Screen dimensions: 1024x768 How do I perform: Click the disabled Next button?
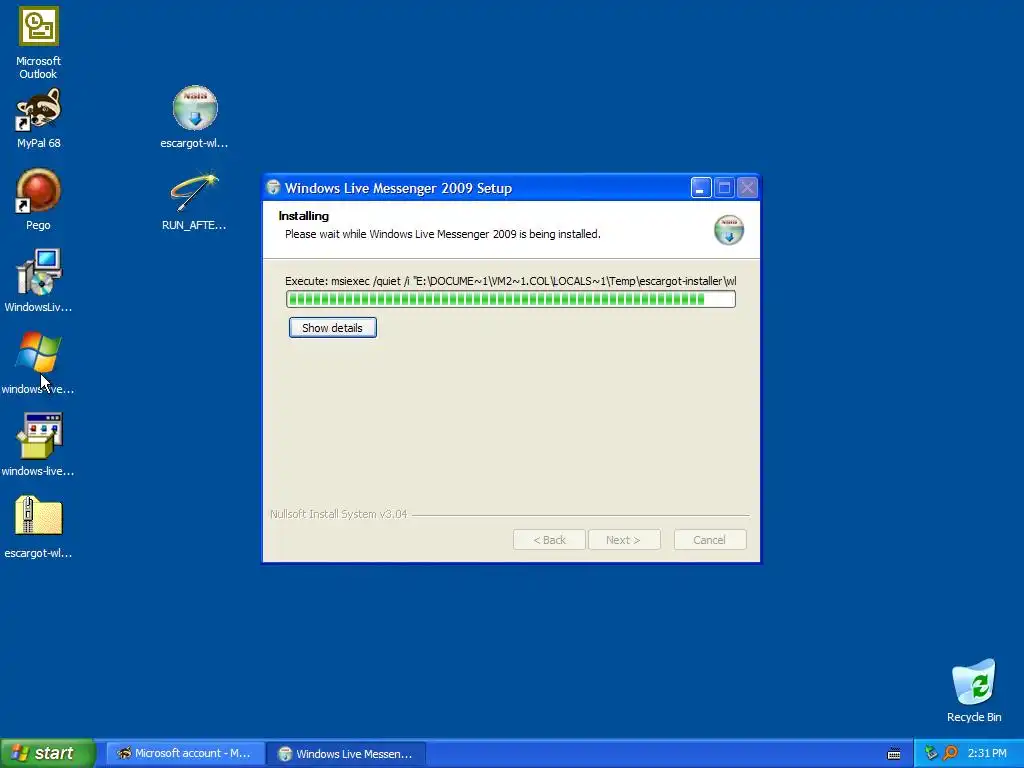(x=624, y=539)
